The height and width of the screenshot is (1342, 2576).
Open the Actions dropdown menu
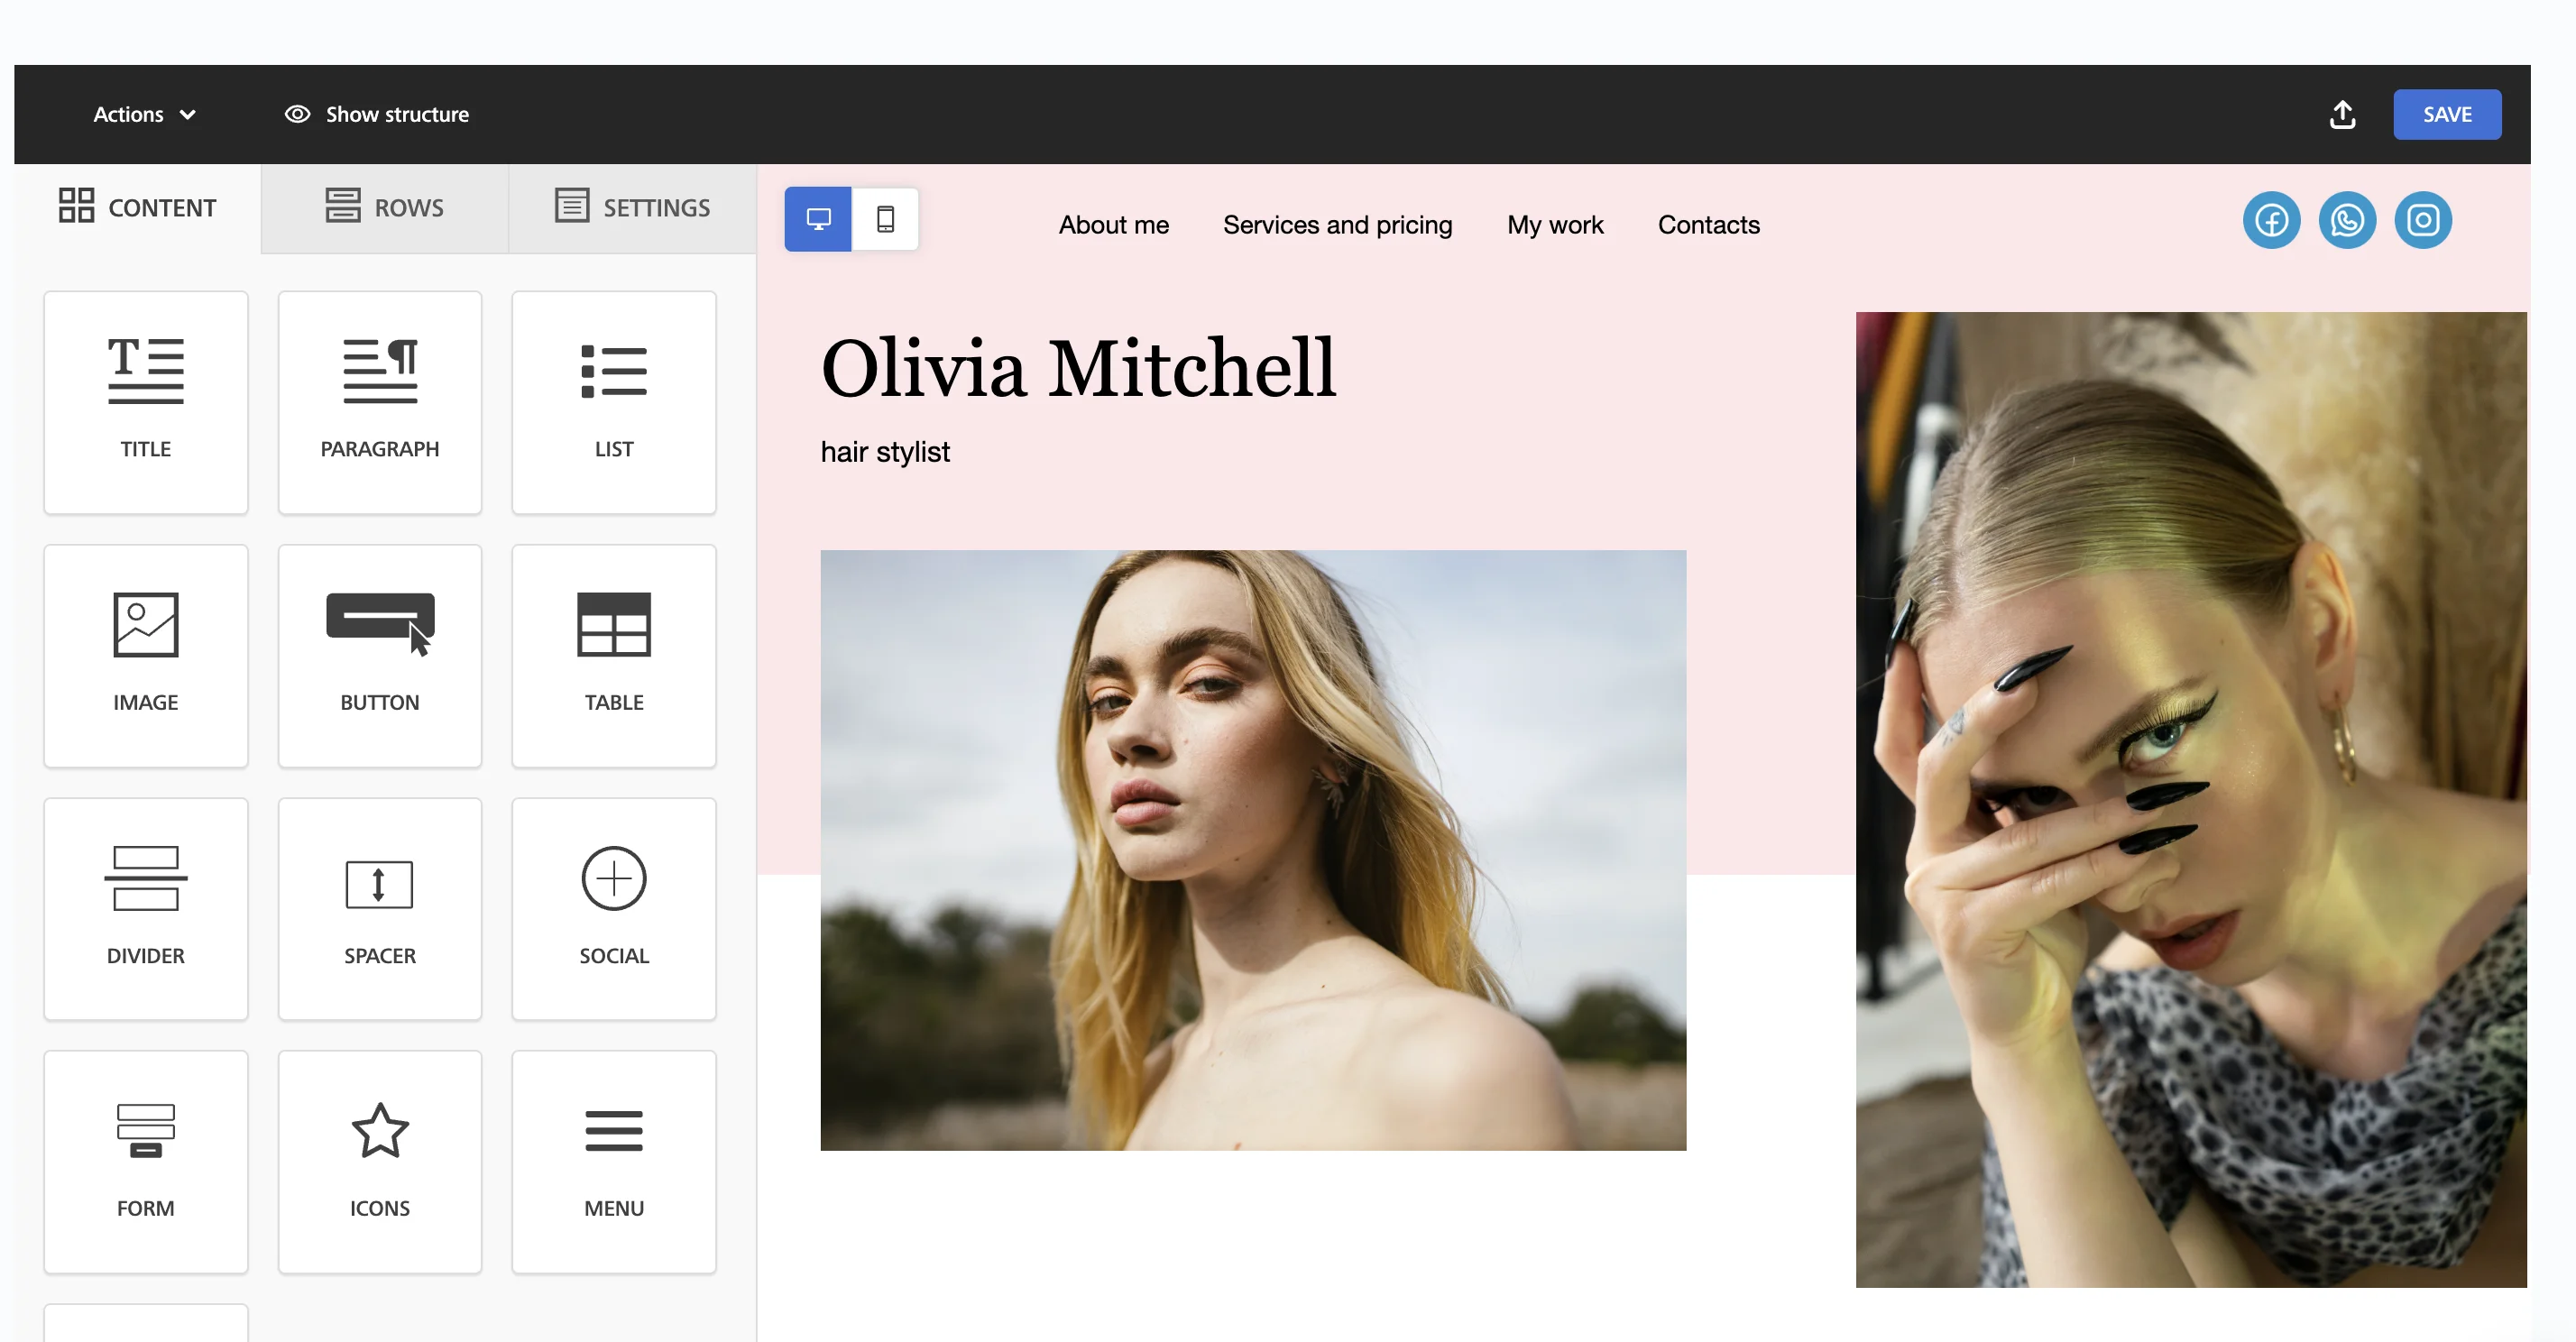coord(144,114)
